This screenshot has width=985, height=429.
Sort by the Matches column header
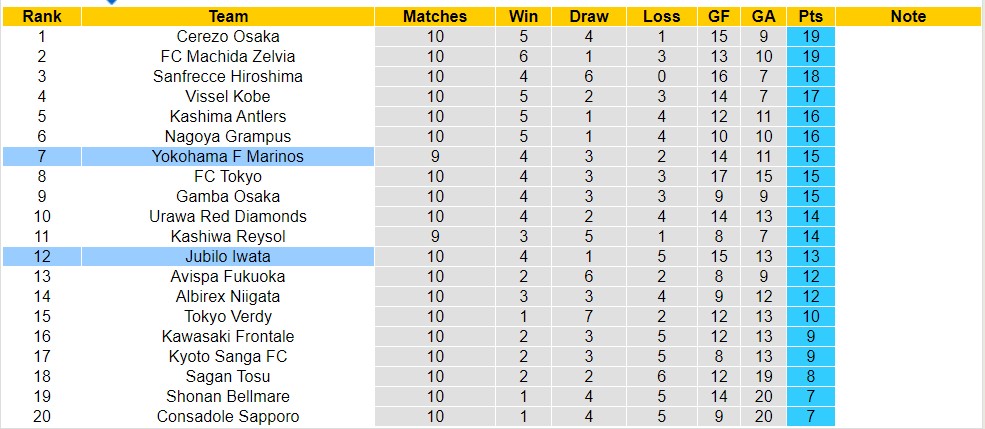pyautogui.click(x=435, y=16)
